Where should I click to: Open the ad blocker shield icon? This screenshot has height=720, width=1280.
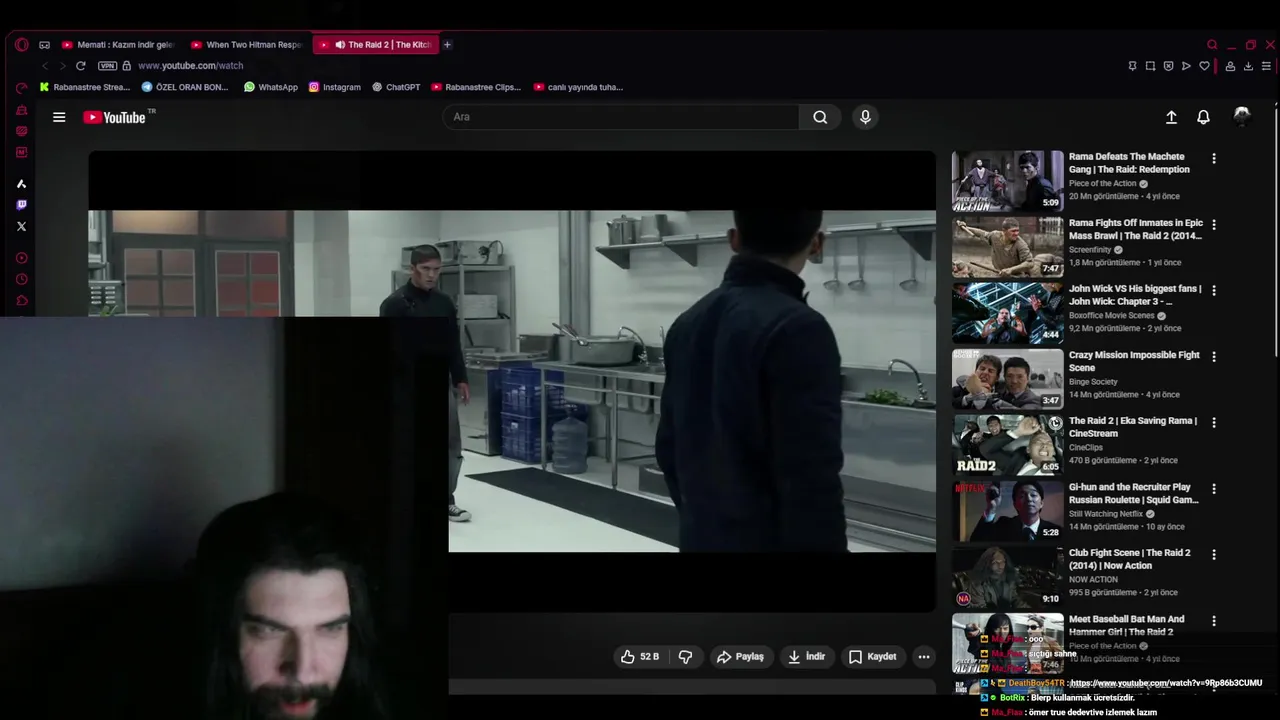click(1168, 66)
